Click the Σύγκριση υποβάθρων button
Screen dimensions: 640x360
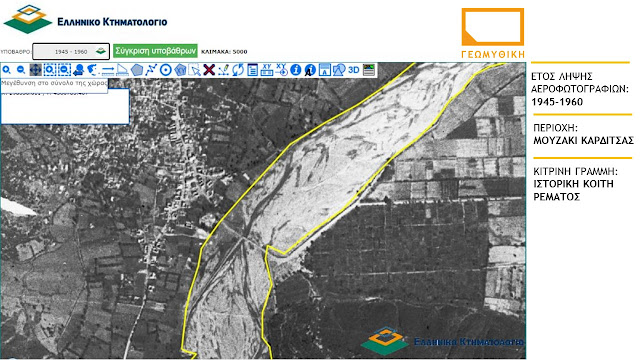coord(155,51)
